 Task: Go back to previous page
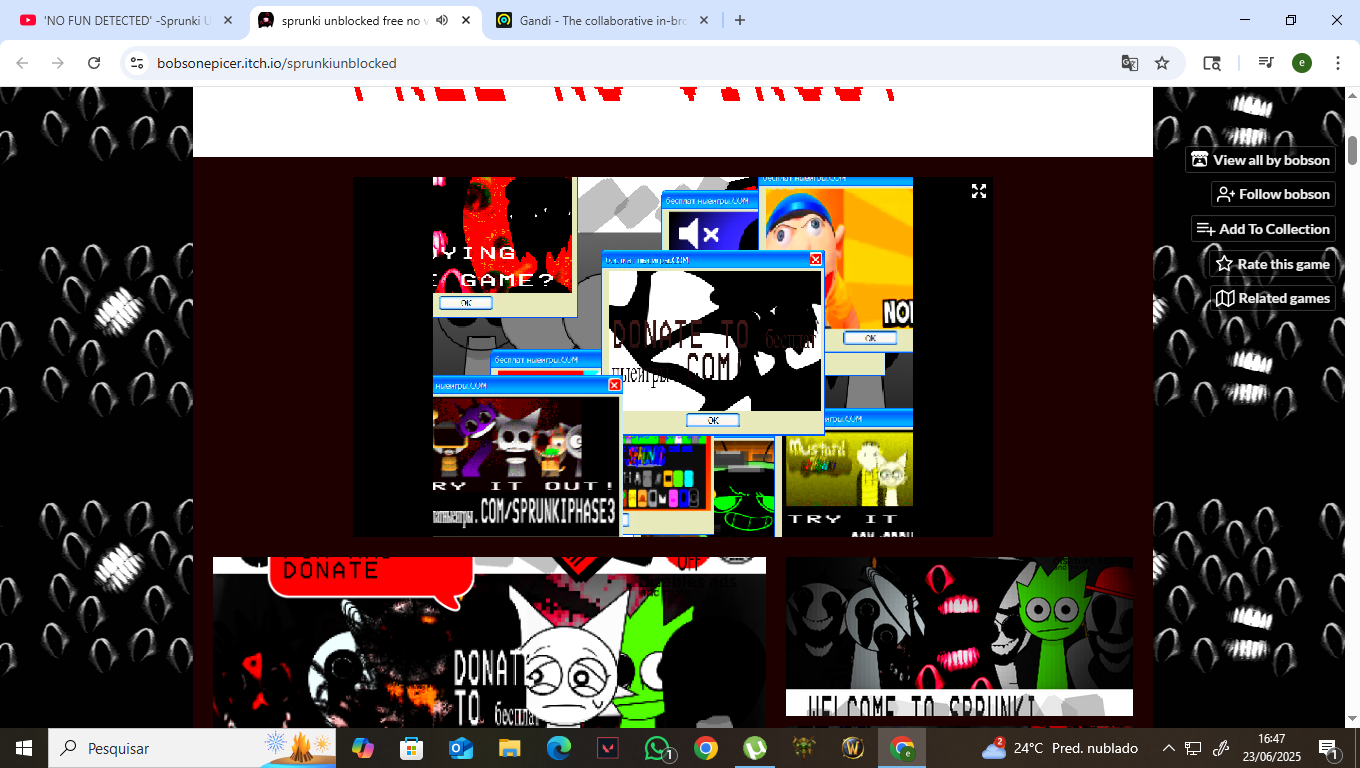coord(22,63)
